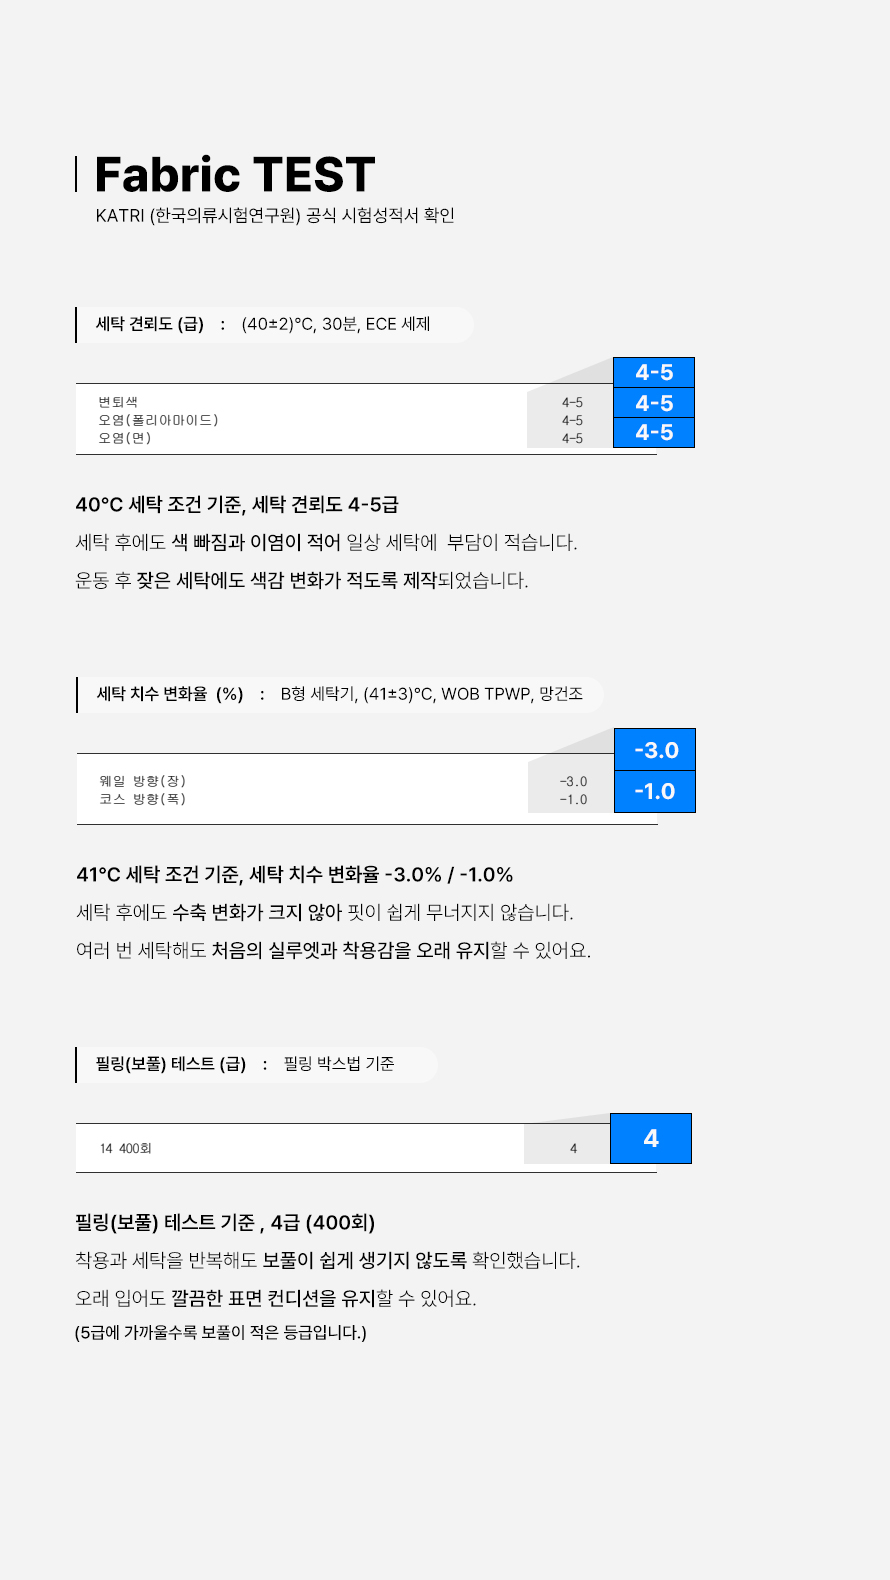
Task: Click the Fabric TEST heading
Action: [234, 175]
